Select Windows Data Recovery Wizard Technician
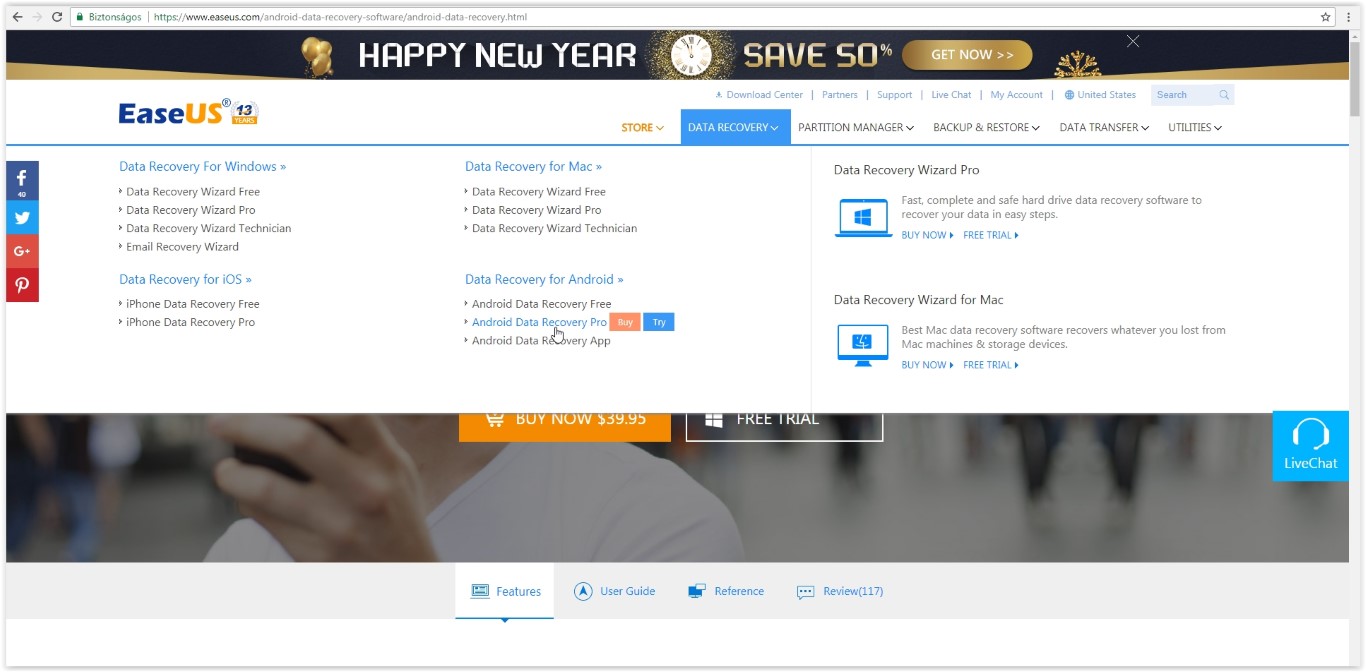This screenshot has height=672, width=1366. click(x=209, y=228)
